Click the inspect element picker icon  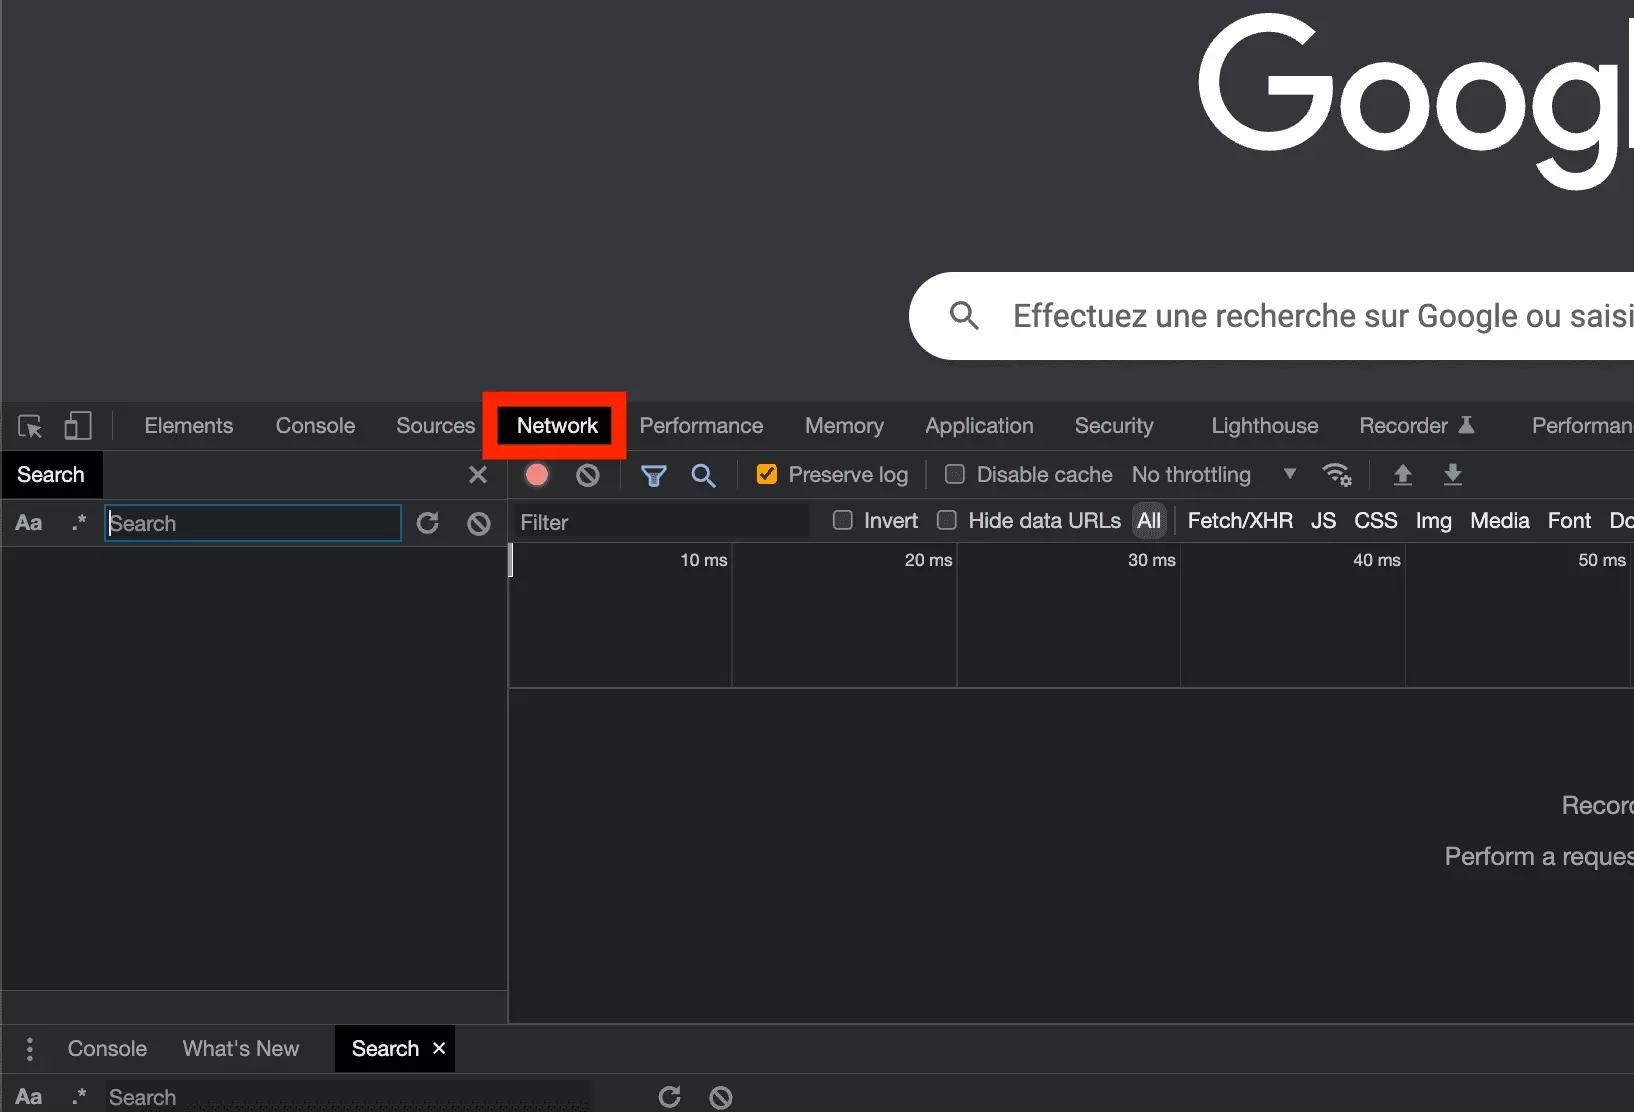click(x=30, y=426)
